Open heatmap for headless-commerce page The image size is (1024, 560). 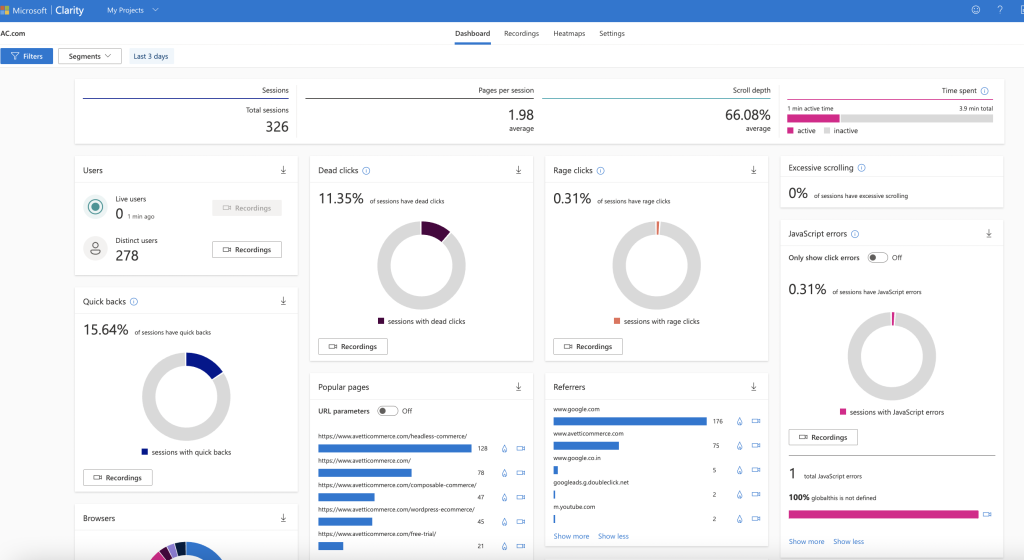click(x=504, y=448)
